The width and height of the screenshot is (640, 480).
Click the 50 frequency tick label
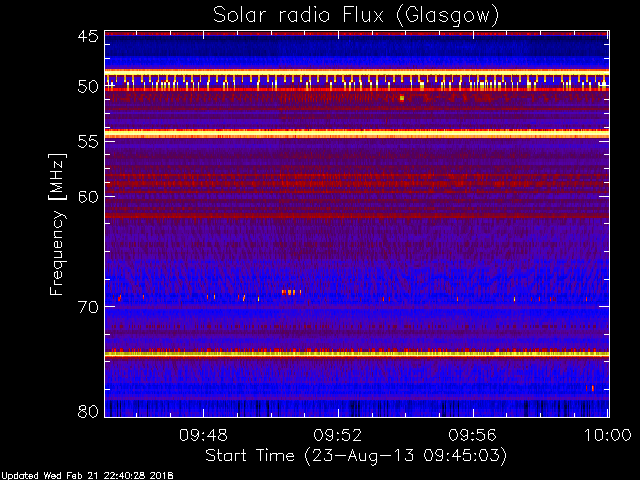pos(88,87)
